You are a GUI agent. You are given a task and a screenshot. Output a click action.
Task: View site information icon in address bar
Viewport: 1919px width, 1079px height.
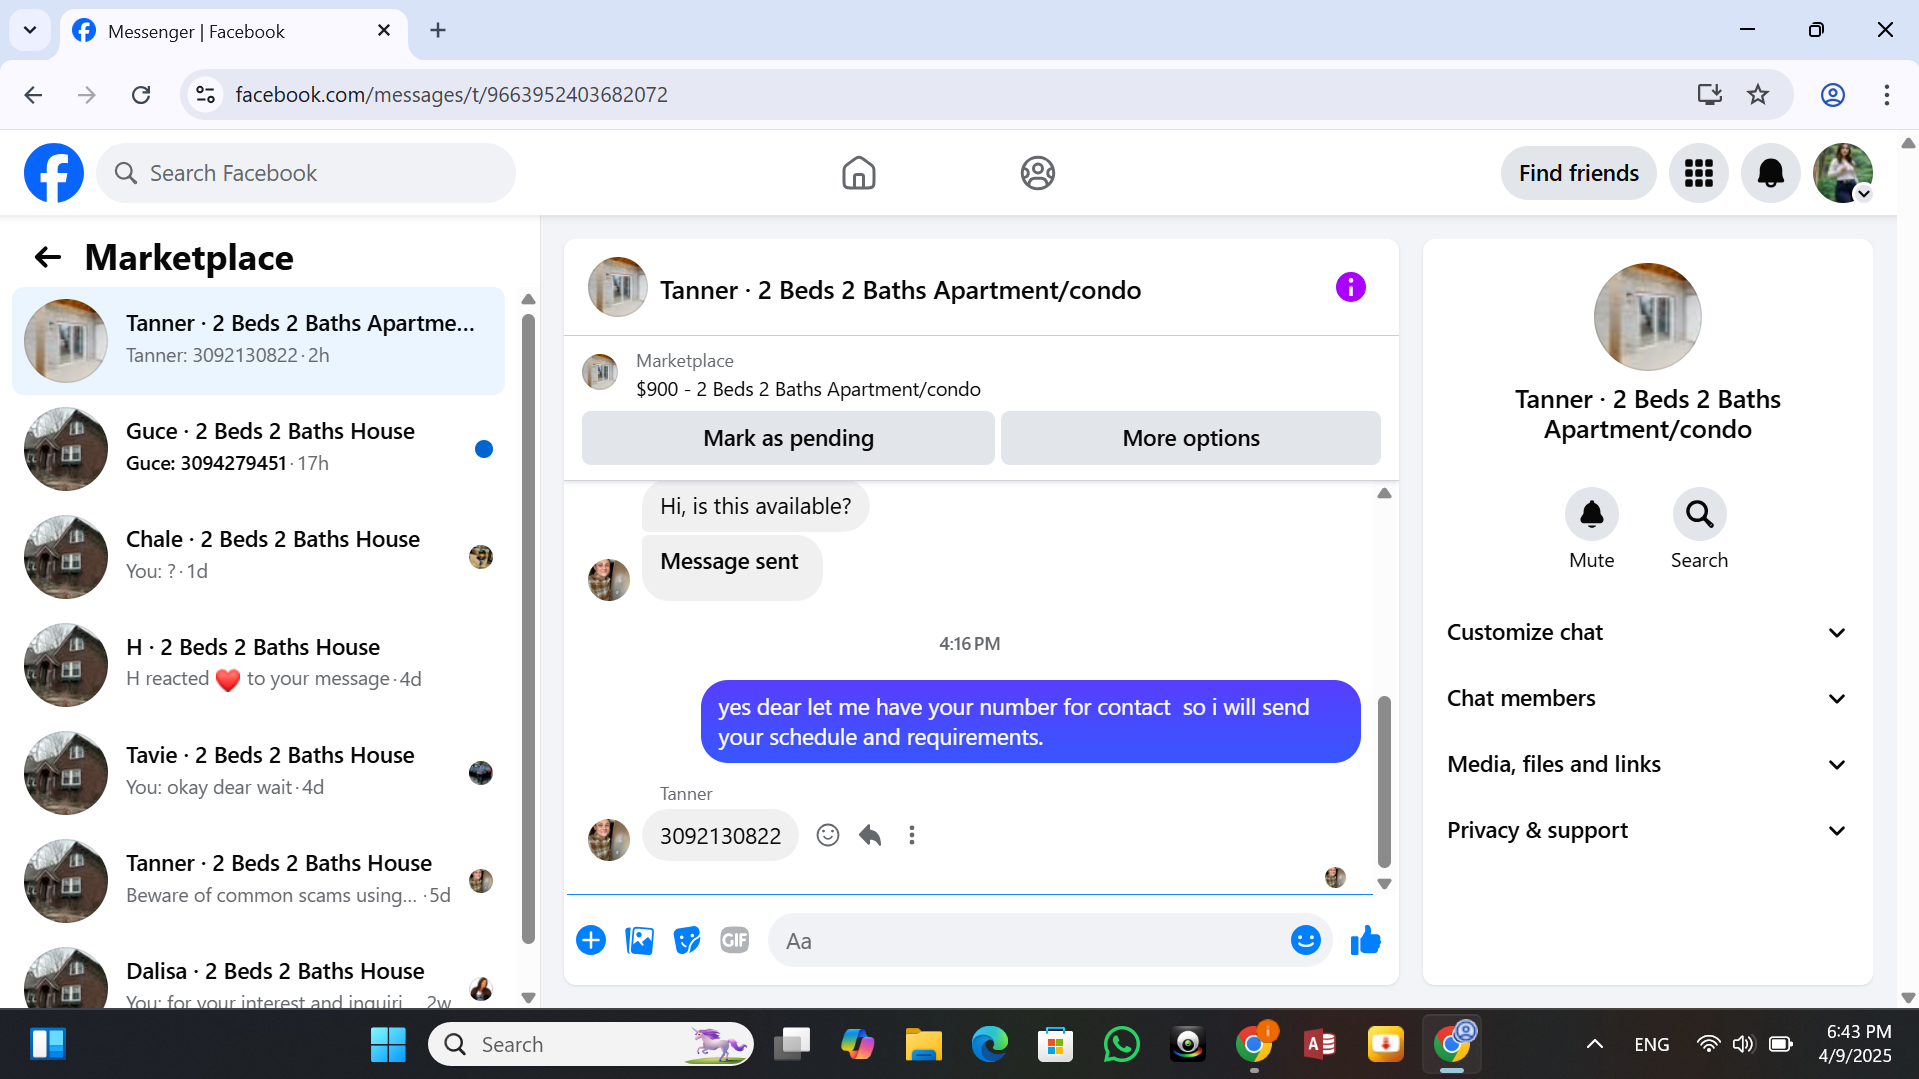click(205, 95)
